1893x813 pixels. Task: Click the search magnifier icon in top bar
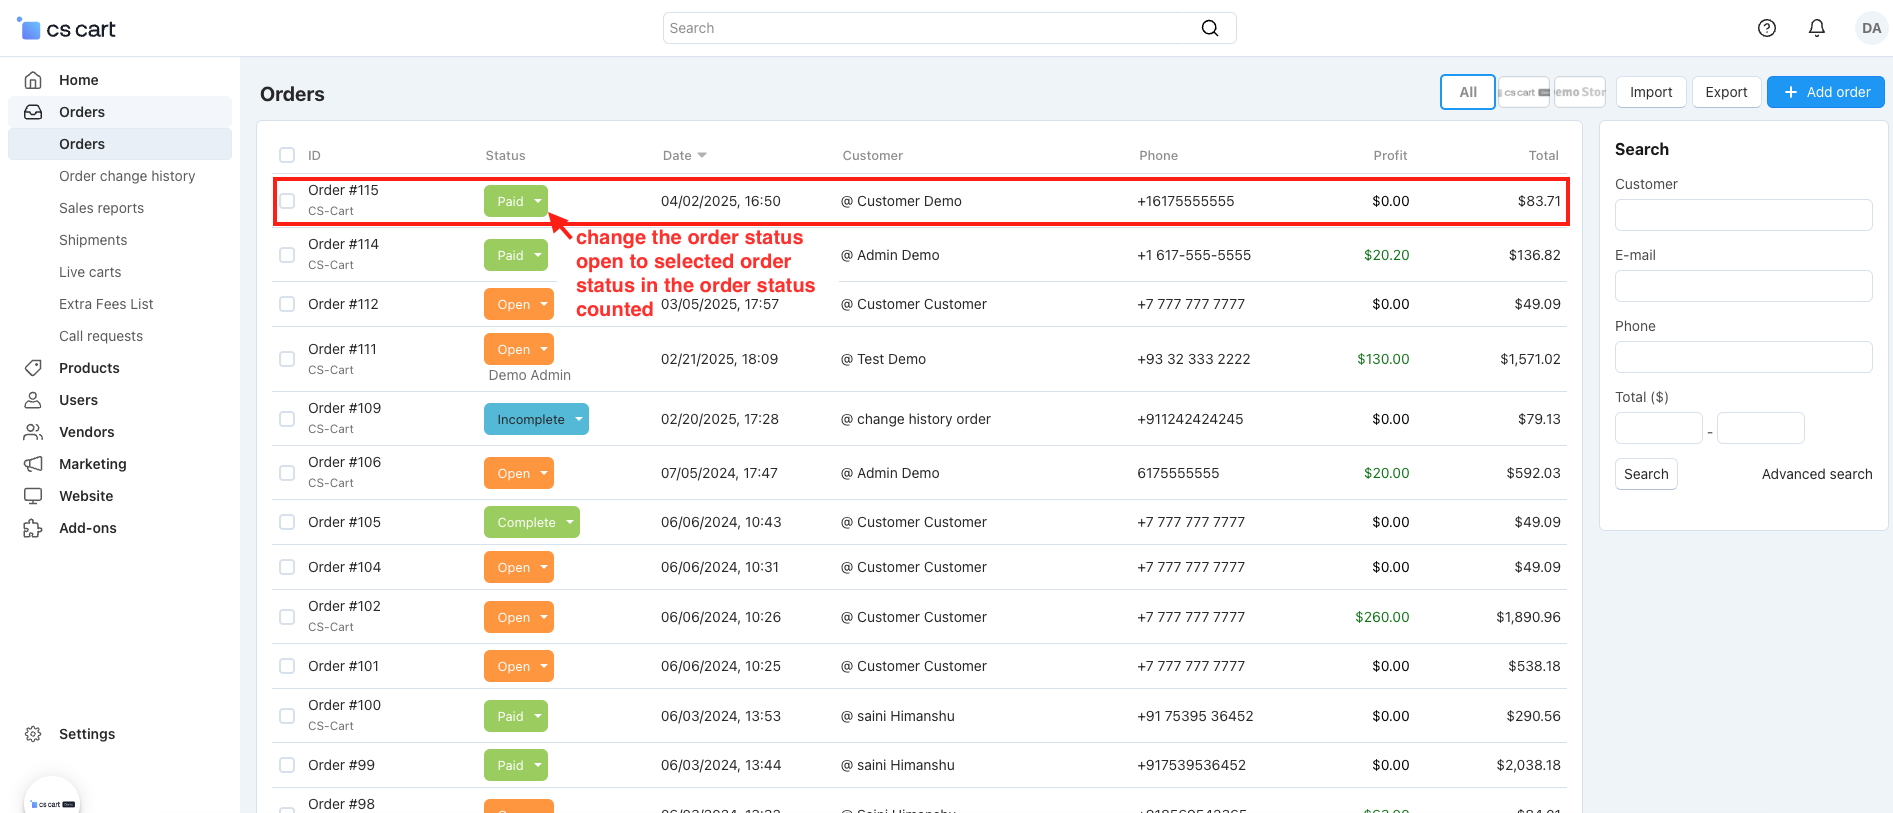tap(1209, 28)
